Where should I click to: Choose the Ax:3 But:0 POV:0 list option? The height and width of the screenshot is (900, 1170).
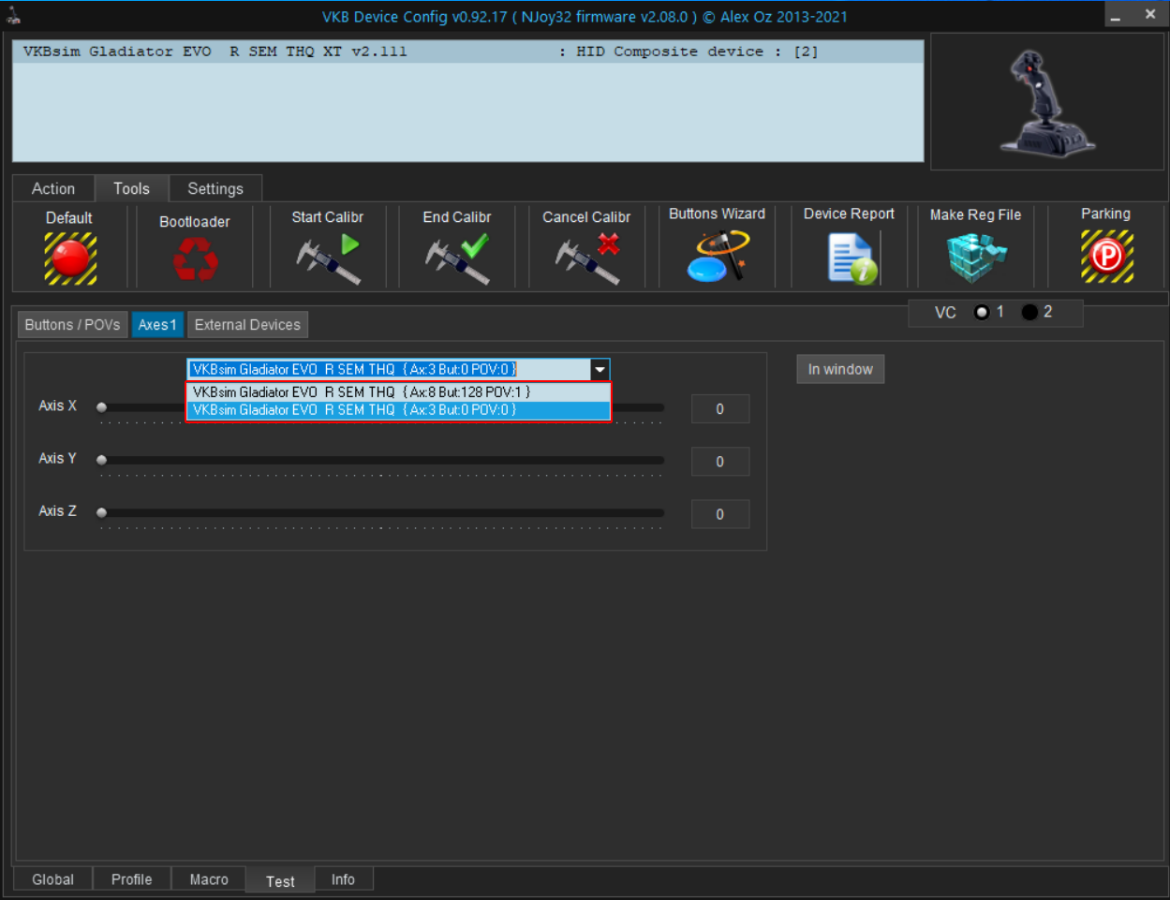point(397,410)
